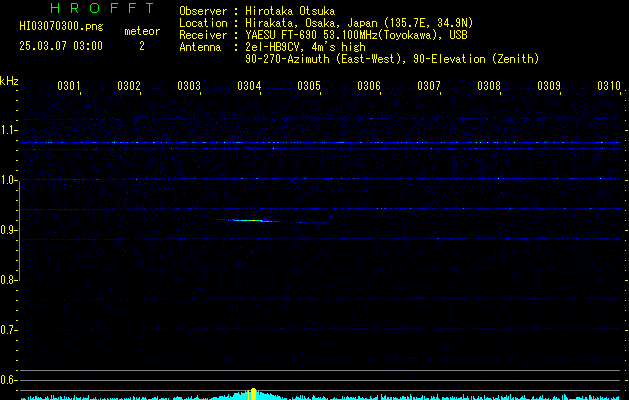Click the 0303 time marker
The width and height of the screenshot is (629, 400).
pos(189,86)
